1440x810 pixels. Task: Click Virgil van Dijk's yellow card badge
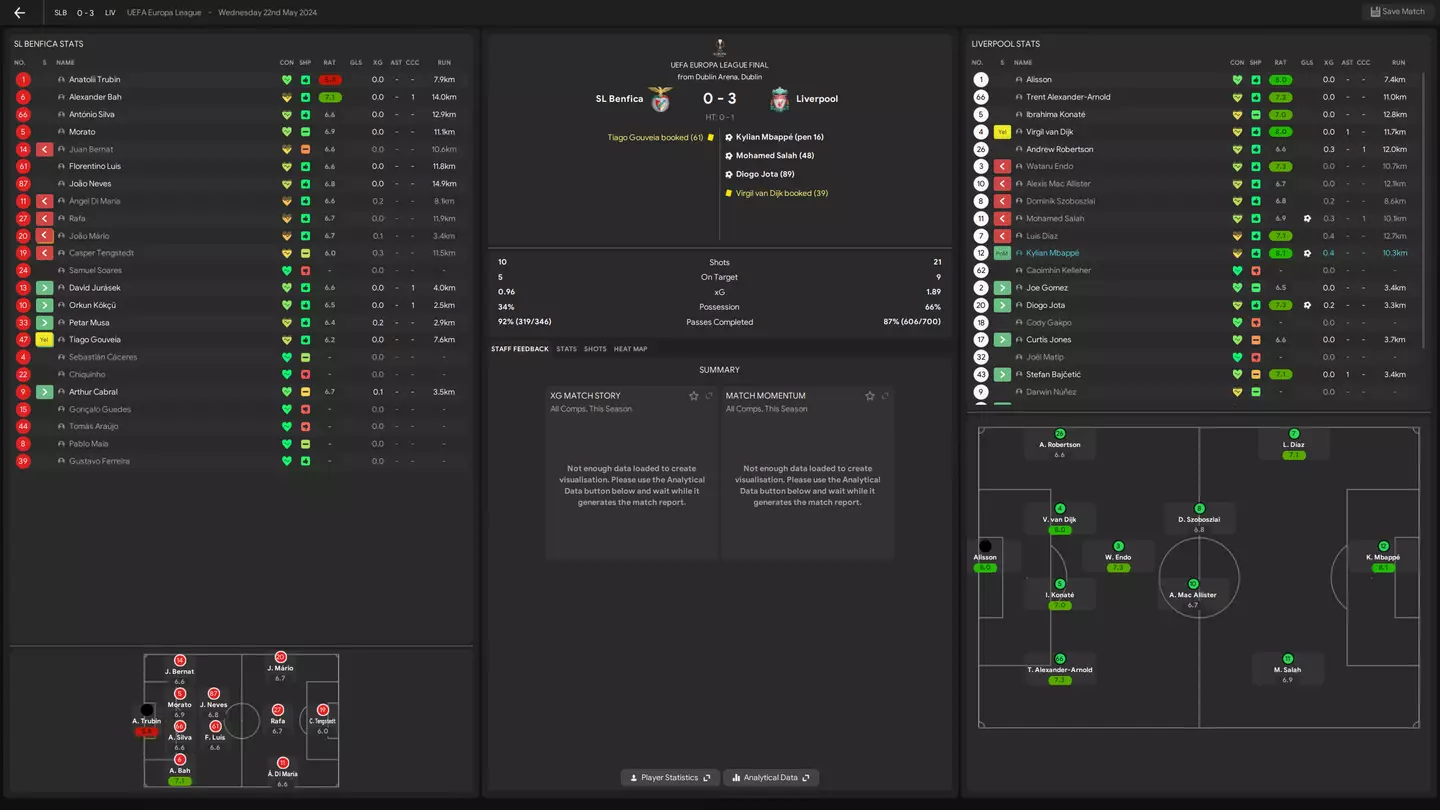pyautogui.click(x=1002, y=132)
